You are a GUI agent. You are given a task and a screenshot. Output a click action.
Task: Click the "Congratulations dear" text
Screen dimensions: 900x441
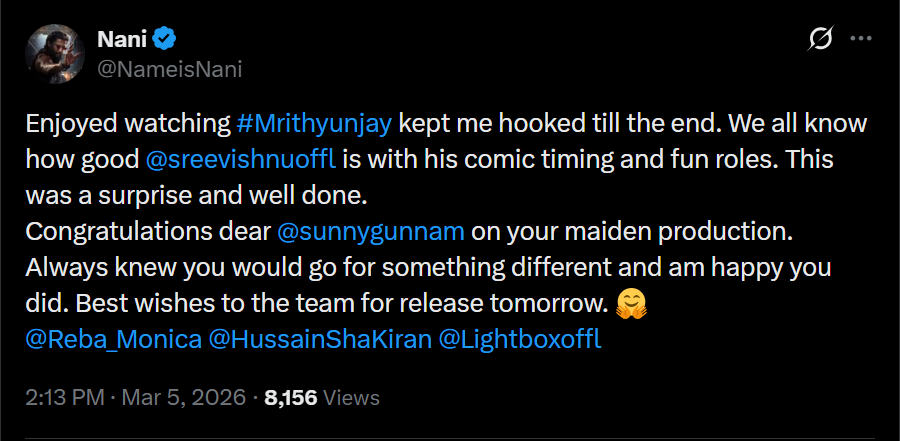pos(146,232)
